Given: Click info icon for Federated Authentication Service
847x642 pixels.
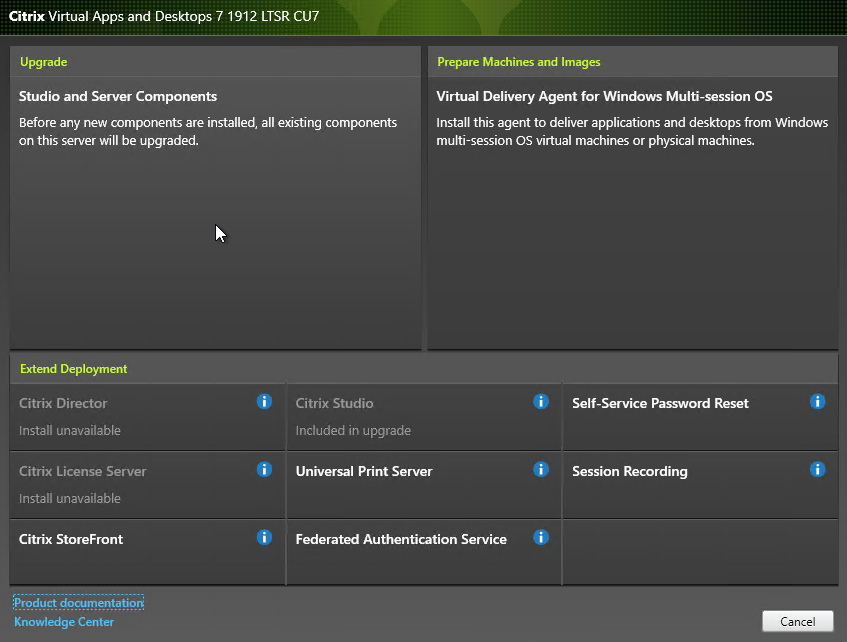Looking at the screenshot, I should (541, 538).
